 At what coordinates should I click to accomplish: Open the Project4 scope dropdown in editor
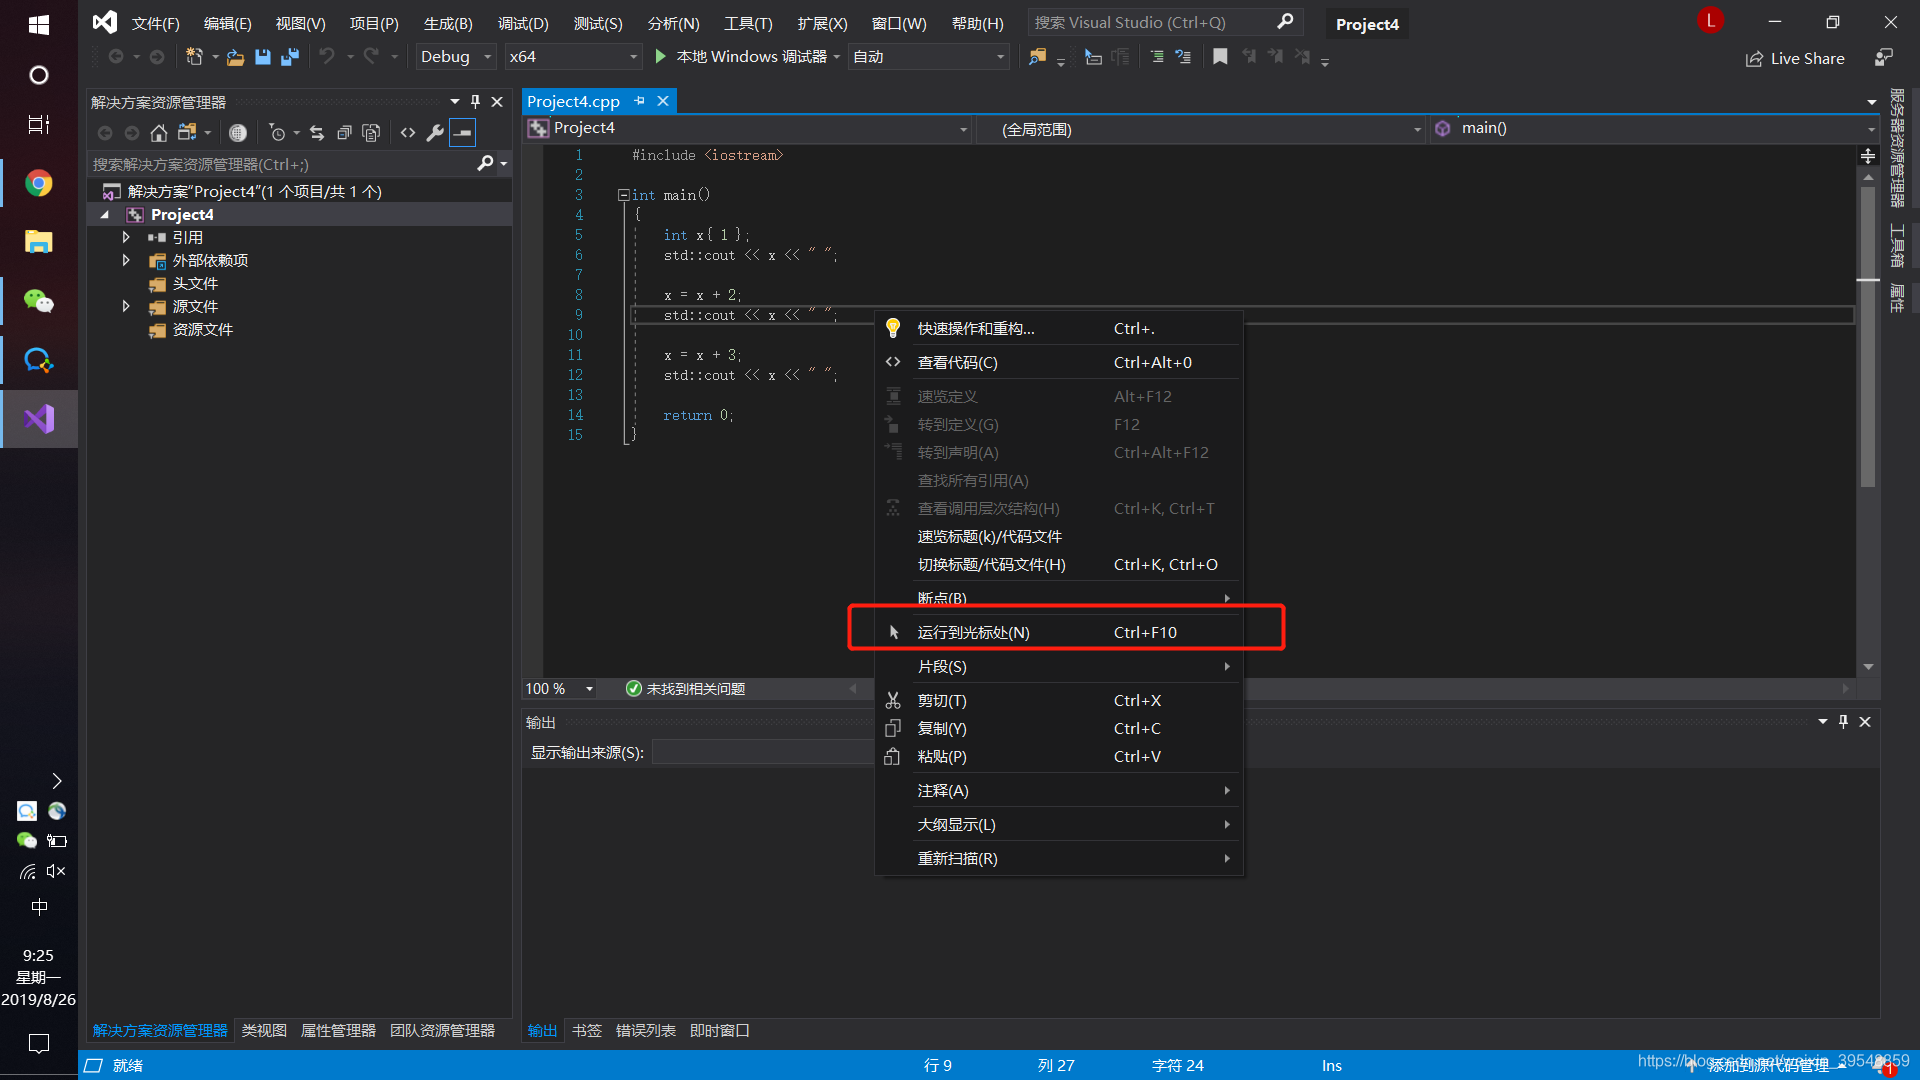click(x=748, y=128)
